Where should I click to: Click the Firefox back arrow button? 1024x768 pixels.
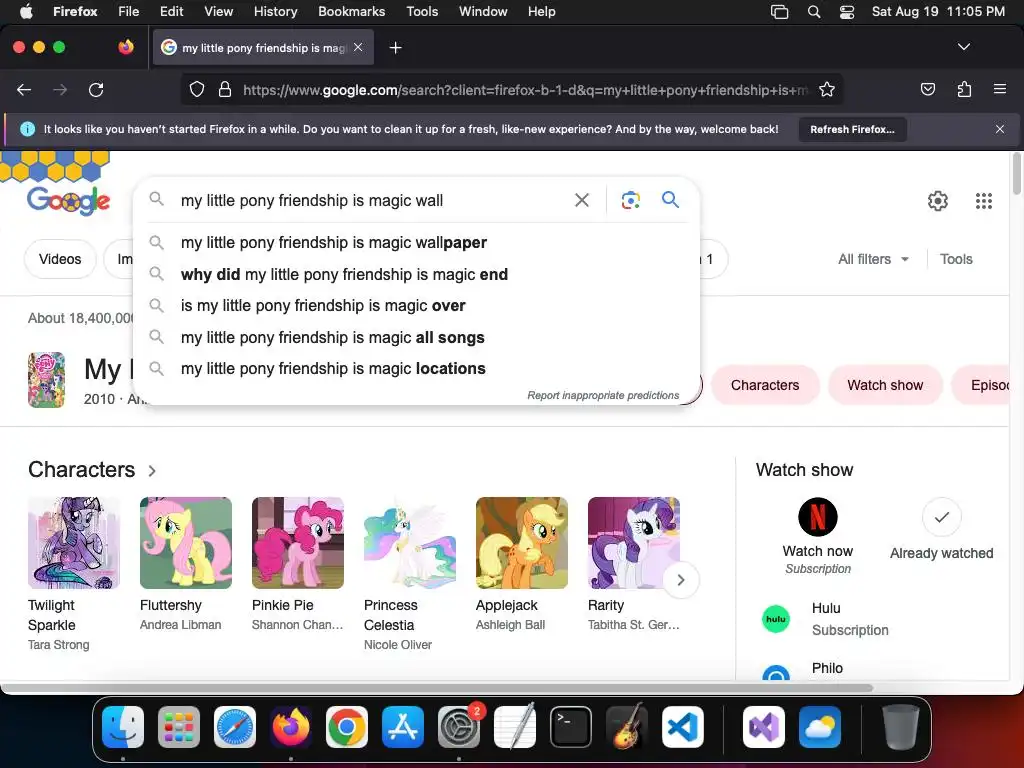coord(24,89)
